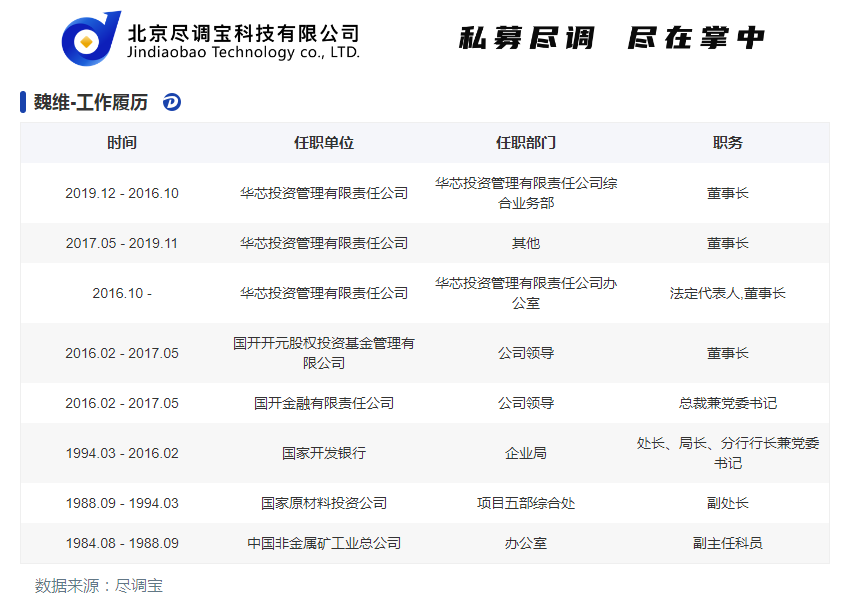The height and width of the screenshot is (605, 850).
Task: Click the 北京尽调宝科技有限公司 company name
Action: pos(243,33)
